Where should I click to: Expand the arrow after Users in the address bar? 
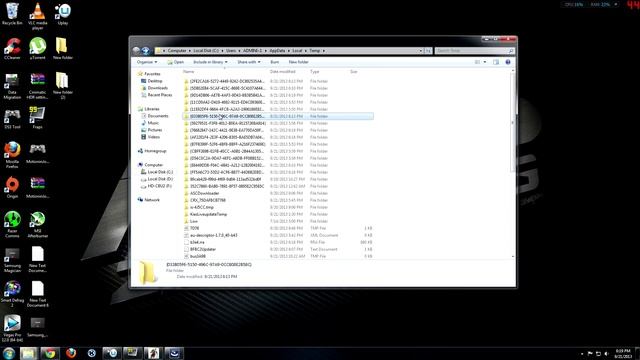(239, 51)
